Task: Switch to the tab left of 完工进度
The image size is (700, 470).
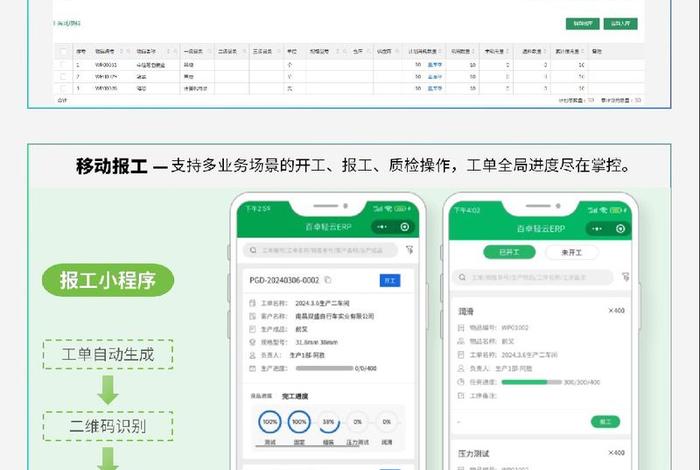Action: tap(261, 396)
